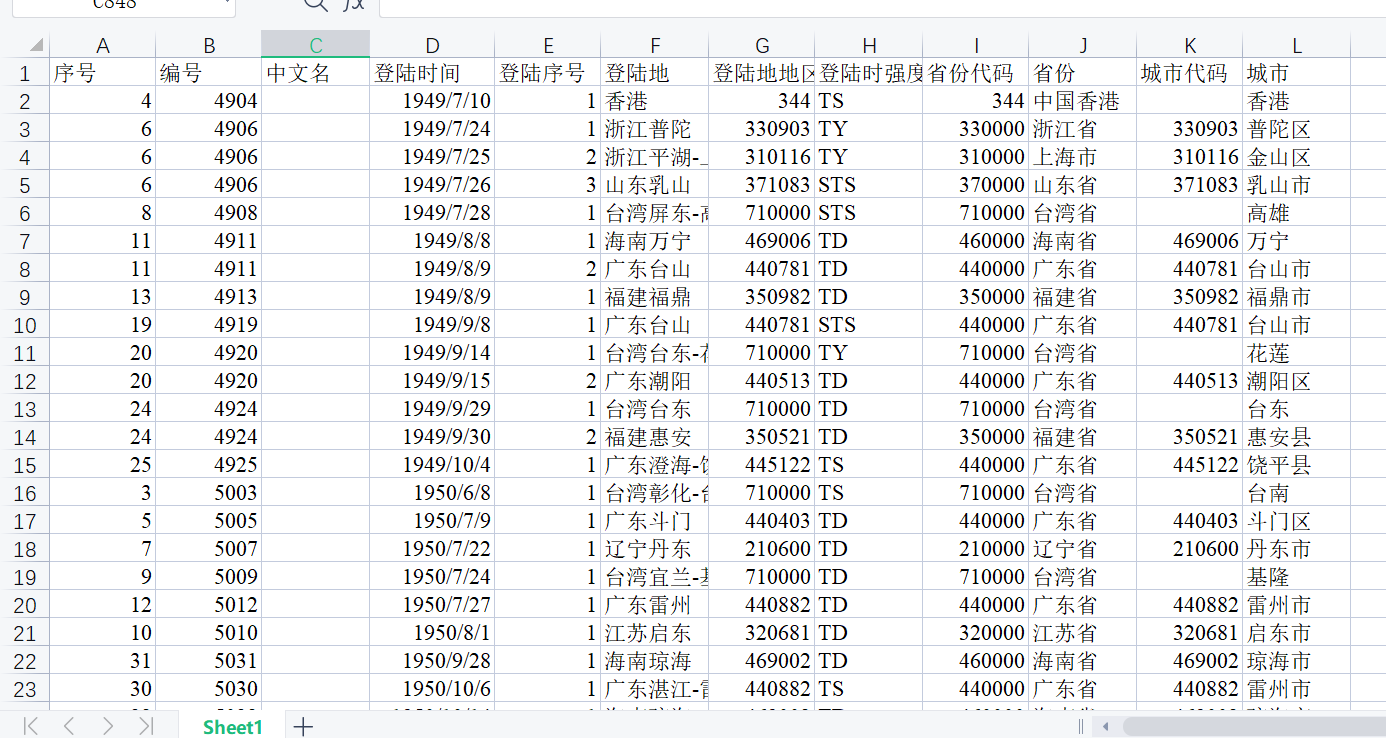The width and height of the screenshot is (1386, 738).
Task: Select the cell containing 琼海市
Action: coord(1297,661)
